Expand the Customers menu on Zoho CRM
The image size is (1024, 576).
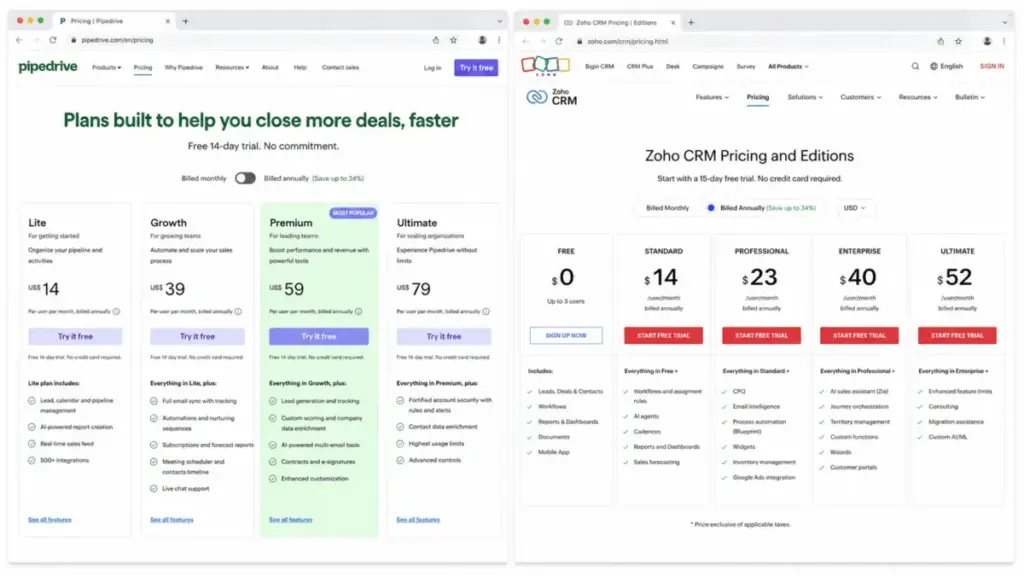pos(861,97)
